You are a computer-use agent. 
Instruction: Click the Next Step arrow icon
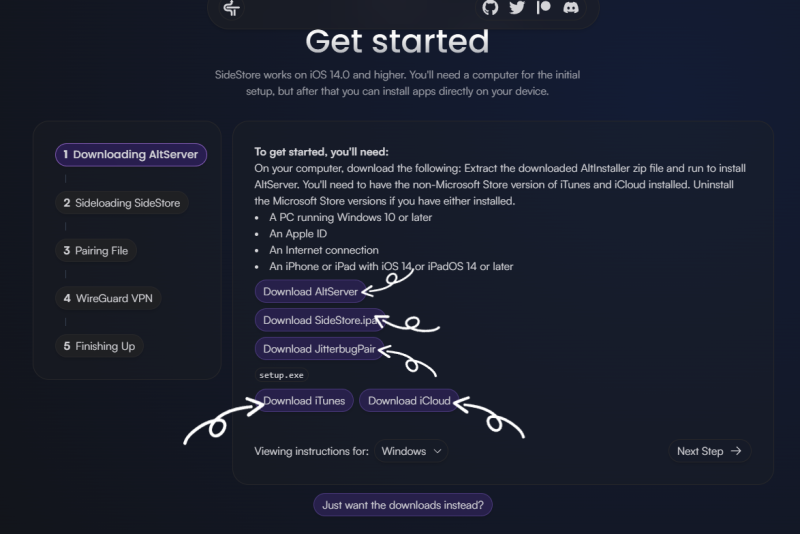click(736, 451)
